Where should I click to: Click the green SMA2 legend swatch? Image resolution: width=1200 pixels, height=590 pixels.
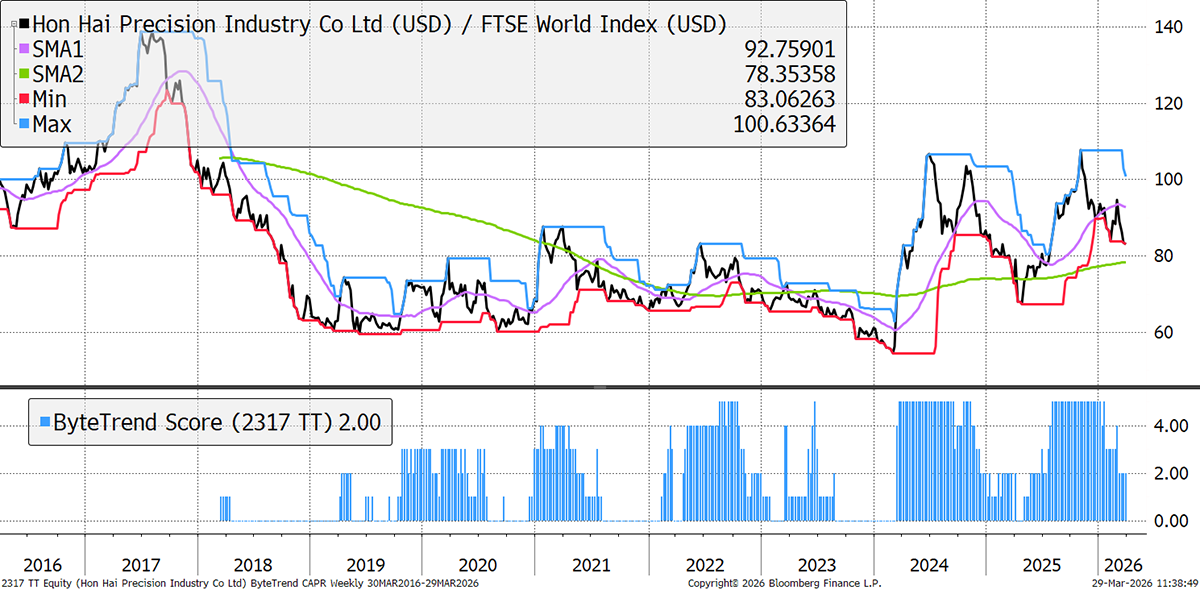point(24,75)
